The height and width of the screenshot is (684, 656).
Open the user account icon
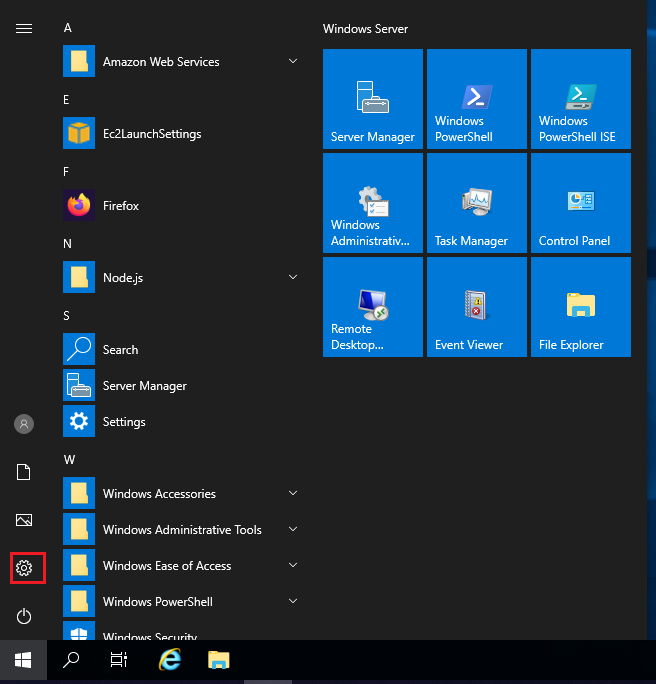coord(24,424)
